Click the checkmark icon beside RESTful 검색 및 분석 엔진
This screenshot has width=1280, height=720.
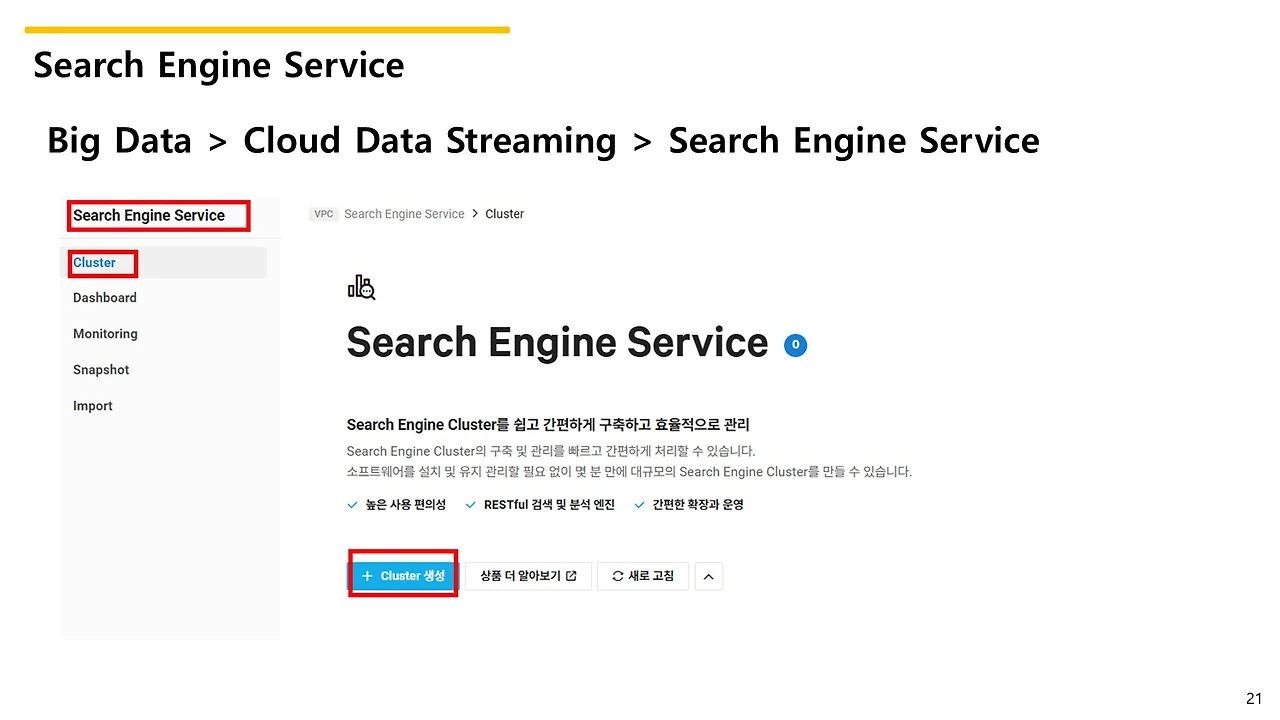(469, 505)
